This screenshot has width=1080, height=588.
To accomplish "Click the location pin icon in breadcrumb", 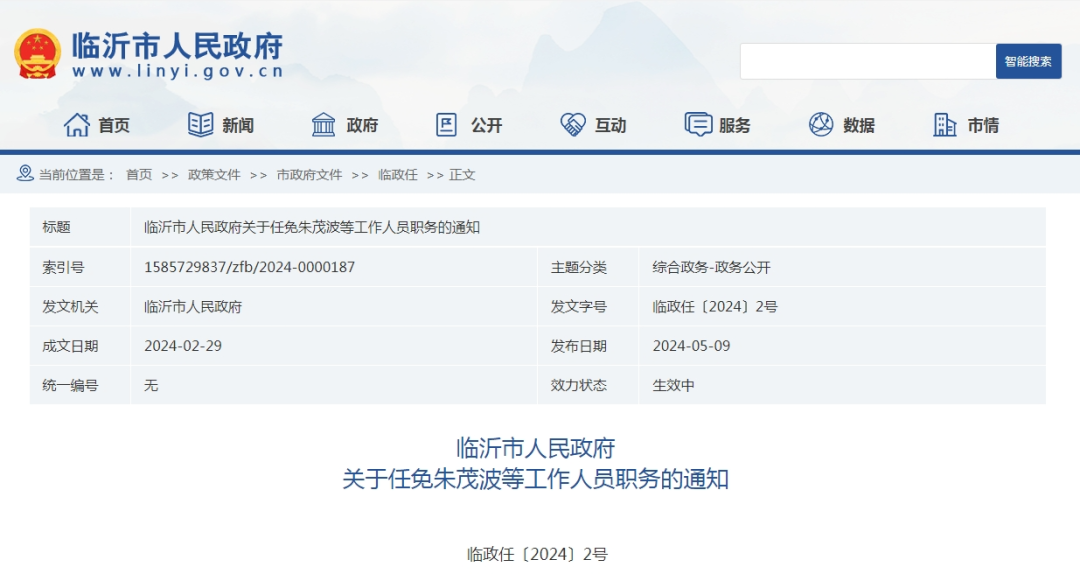I will [25, 174].
